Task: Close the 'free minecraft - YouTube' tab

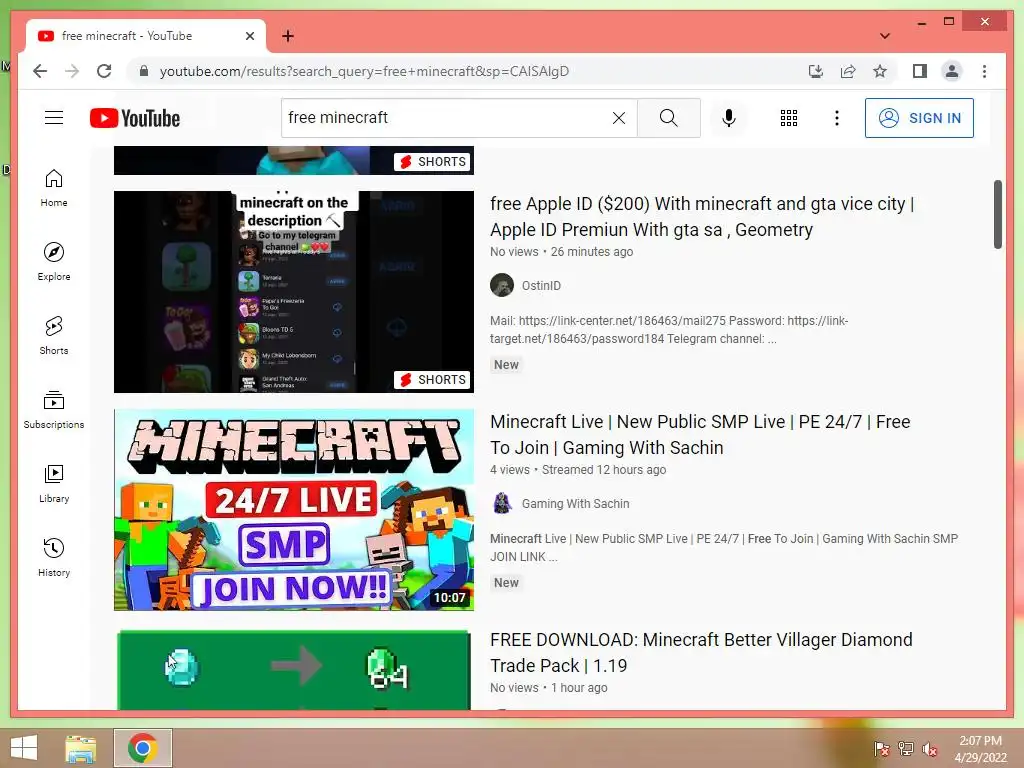Action: (249, 36)
